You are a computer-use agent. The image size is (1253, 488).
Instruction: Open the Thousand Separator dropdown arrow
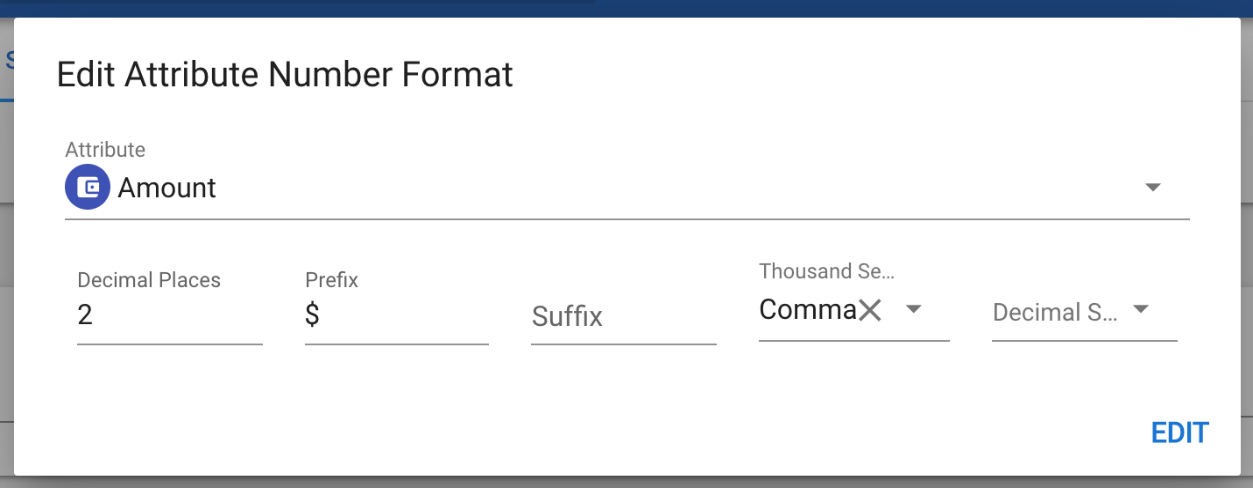(x=913, y=310)
